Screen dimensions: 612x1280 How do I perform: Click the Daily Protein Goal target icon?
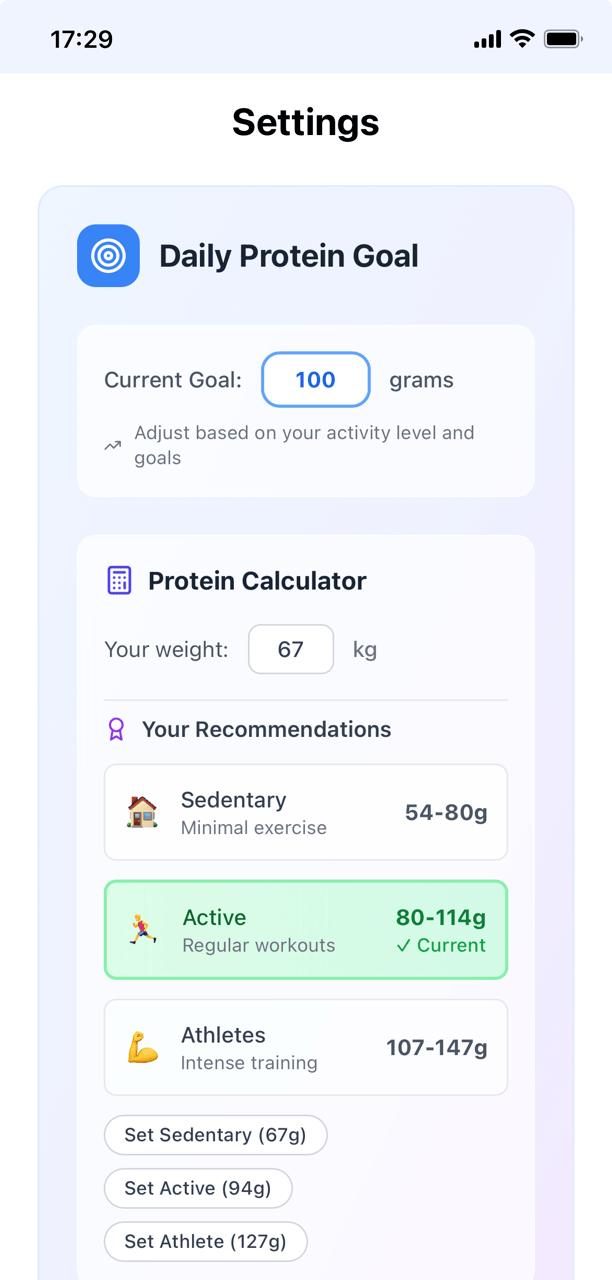coord(108,256)
